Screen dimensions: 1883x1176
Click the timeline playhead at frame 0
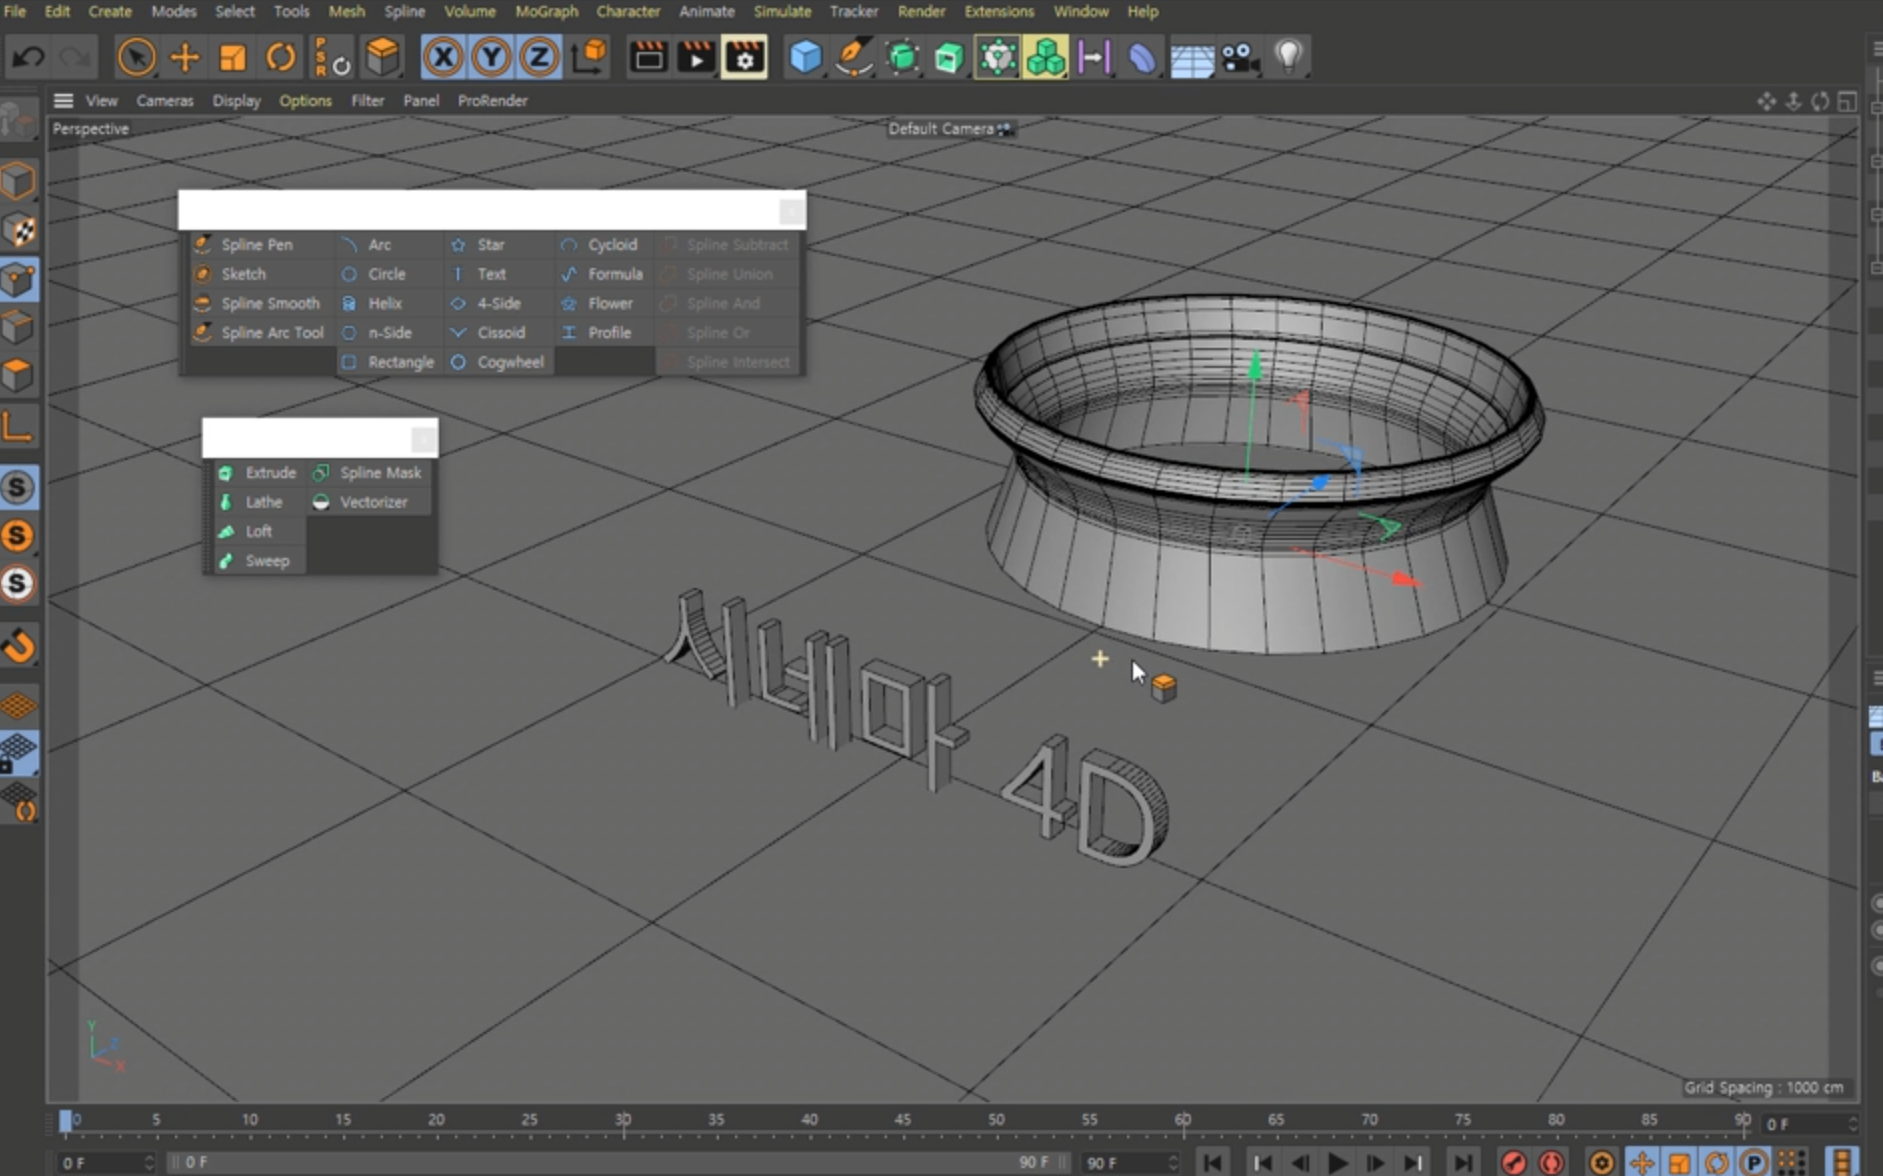click(65, 1121)
